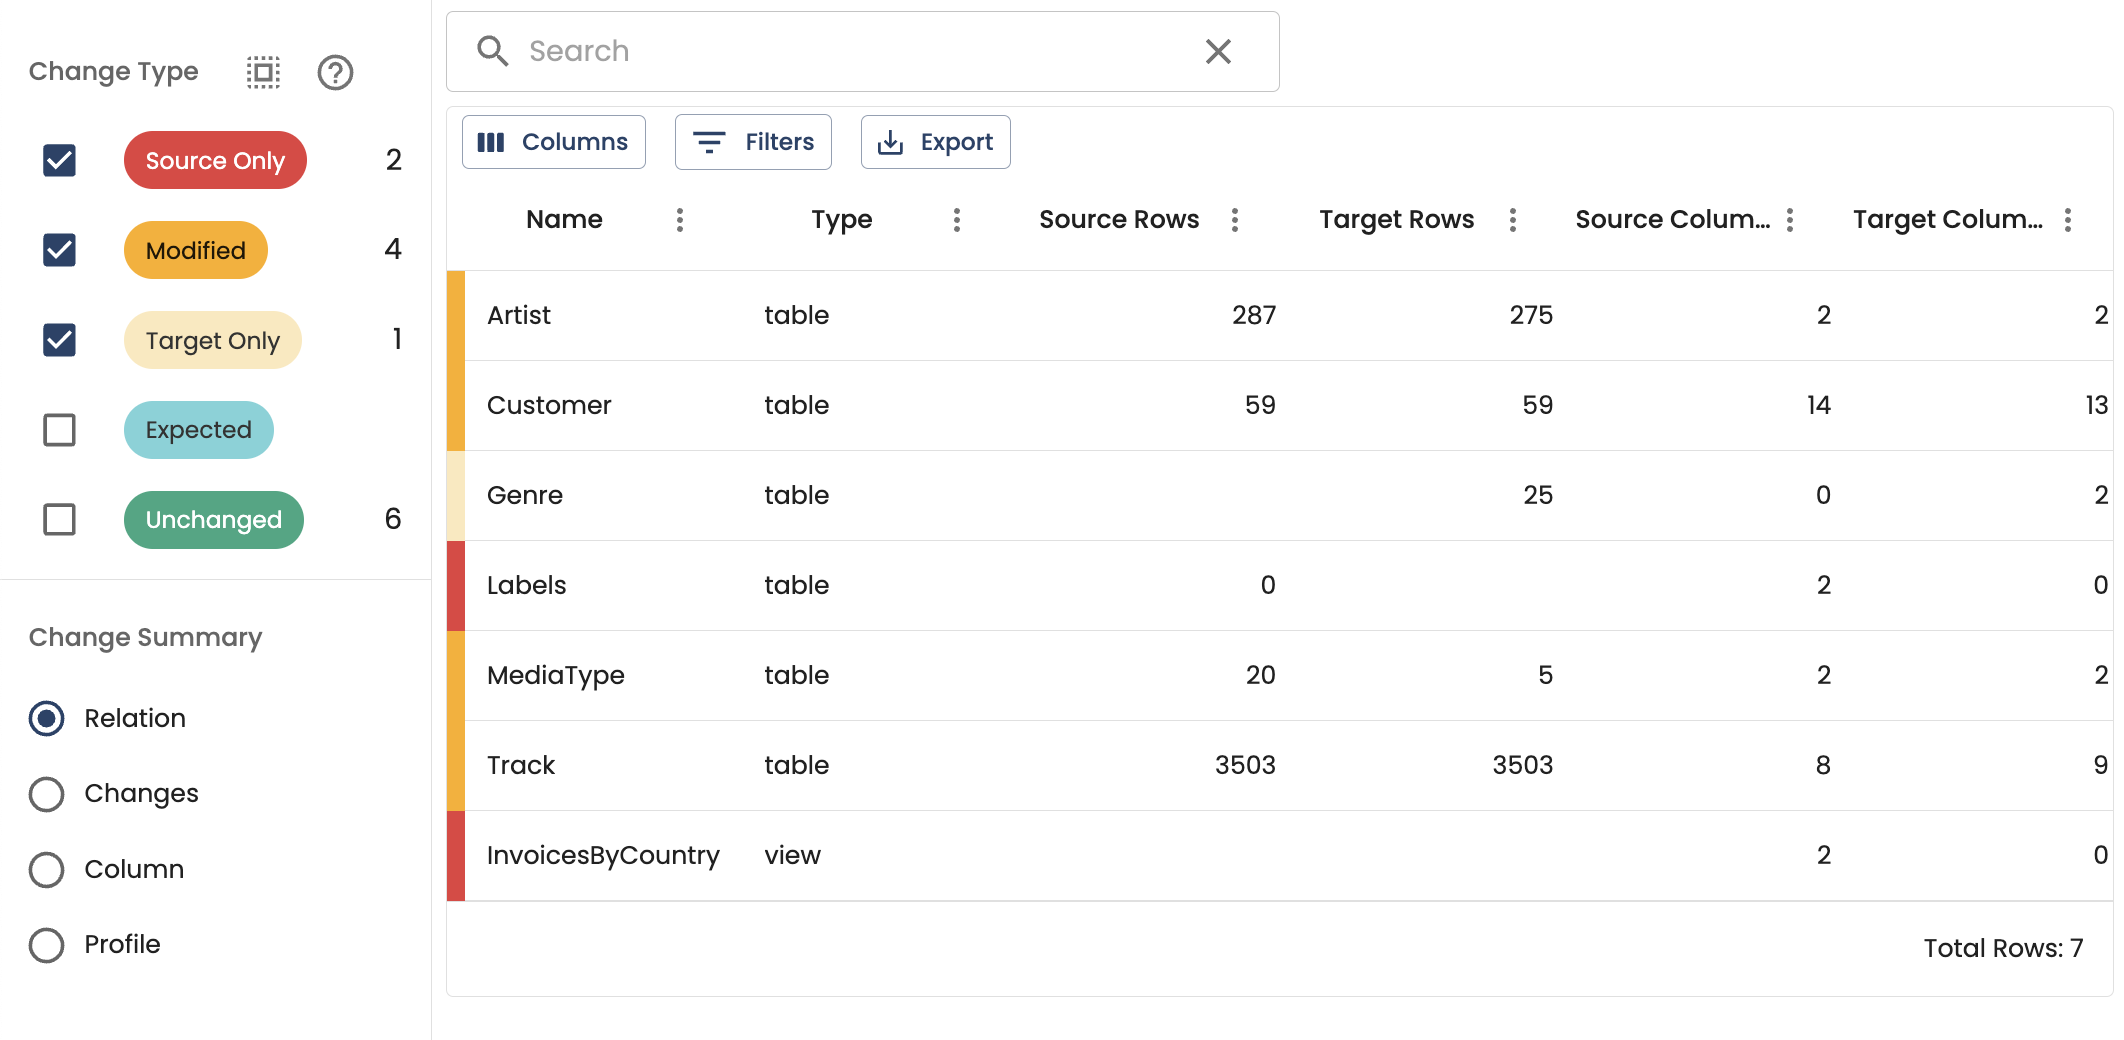This screenshot has width=2124, height=1040.
Task: Open the Target Rows column menu
Action: pyautogui.click(x=1513, y=220)
